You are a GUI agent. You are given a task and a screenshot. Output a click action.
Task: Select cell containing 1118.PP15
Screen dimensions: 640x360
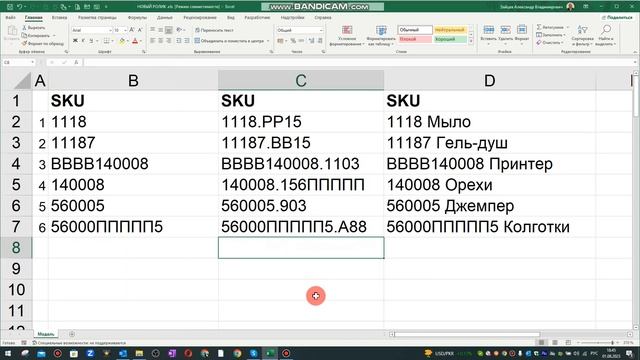[x=301, y=122]
